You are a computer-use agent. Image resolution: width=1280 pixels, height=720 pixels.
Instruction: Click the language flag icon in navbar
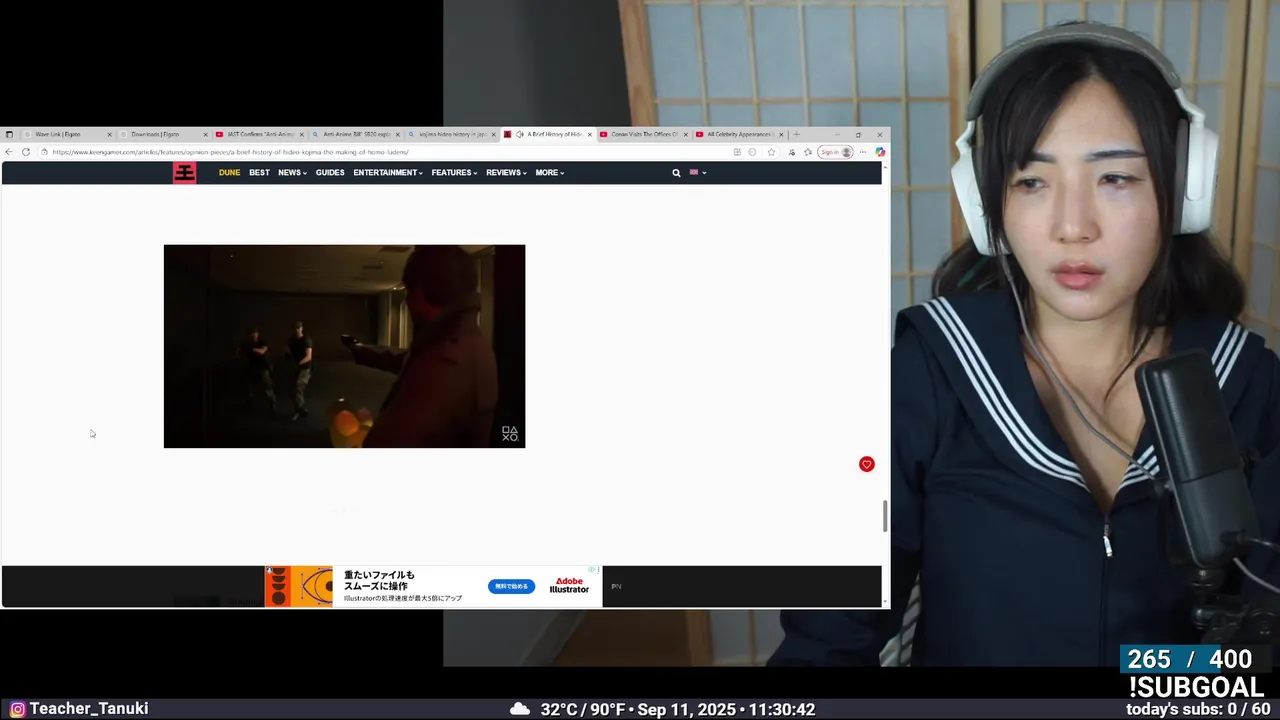(694, 172)
